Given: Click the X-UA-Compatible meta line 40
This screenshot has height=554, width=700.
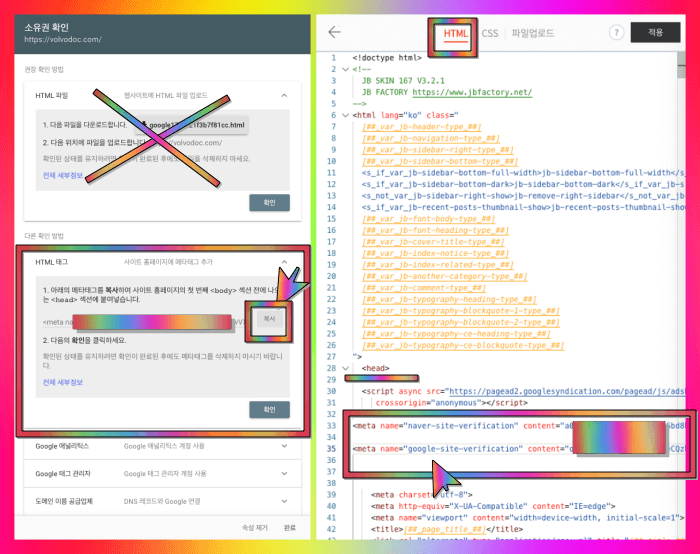Looking at the screenshot, I should click(x=493, y=506).
